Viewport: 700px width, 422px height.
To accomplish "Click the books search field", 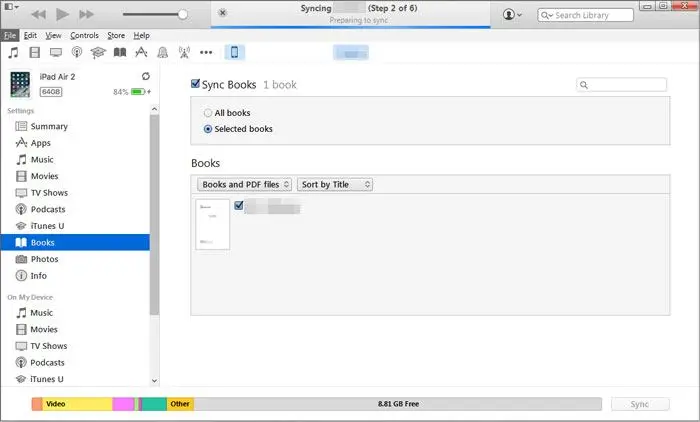I will point(621,84).
